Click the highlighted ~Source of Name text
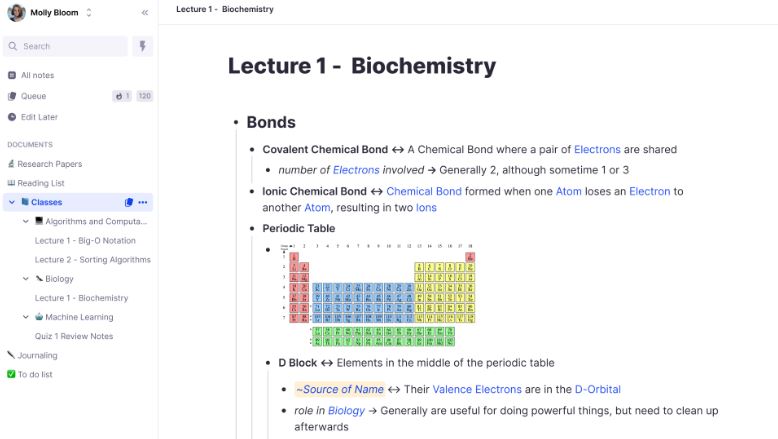778x439 pixels. point(340,389)
